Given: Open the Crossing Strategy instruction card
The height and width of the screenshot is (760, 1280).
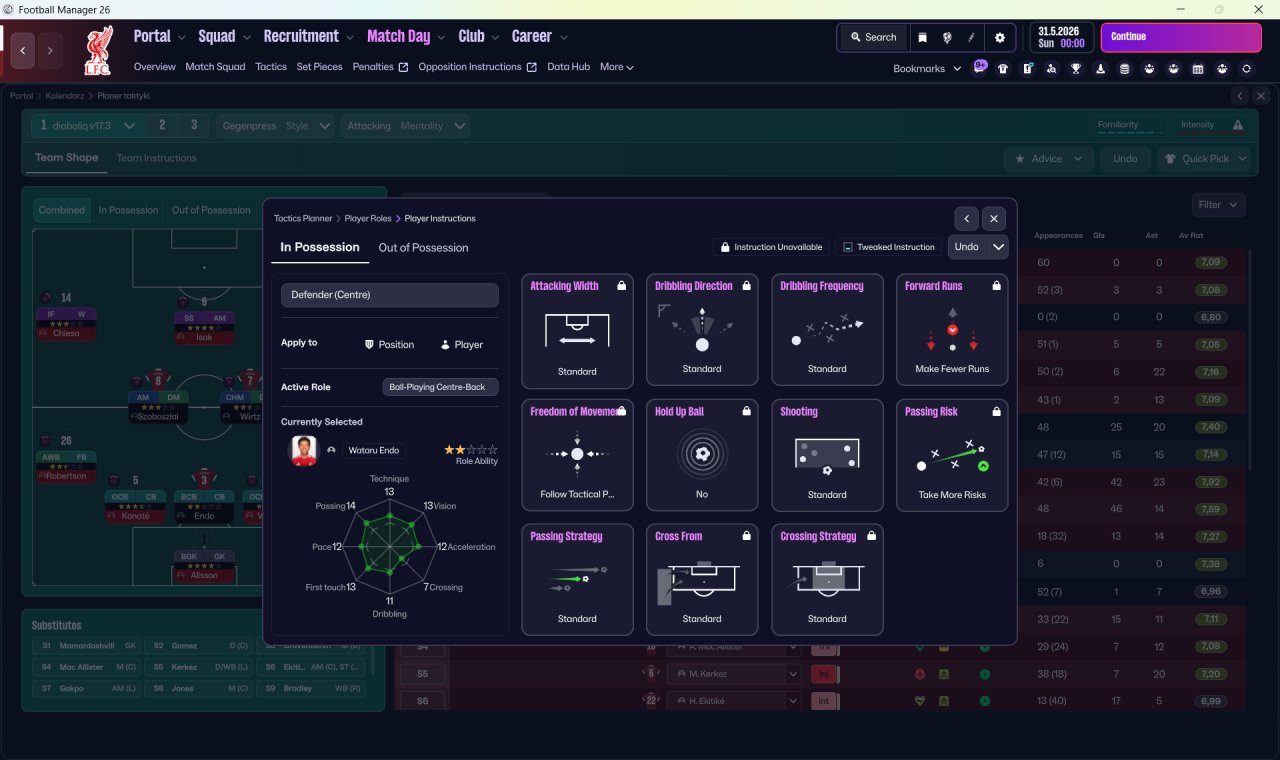Looking at the screenshot, I should [827, 580].
